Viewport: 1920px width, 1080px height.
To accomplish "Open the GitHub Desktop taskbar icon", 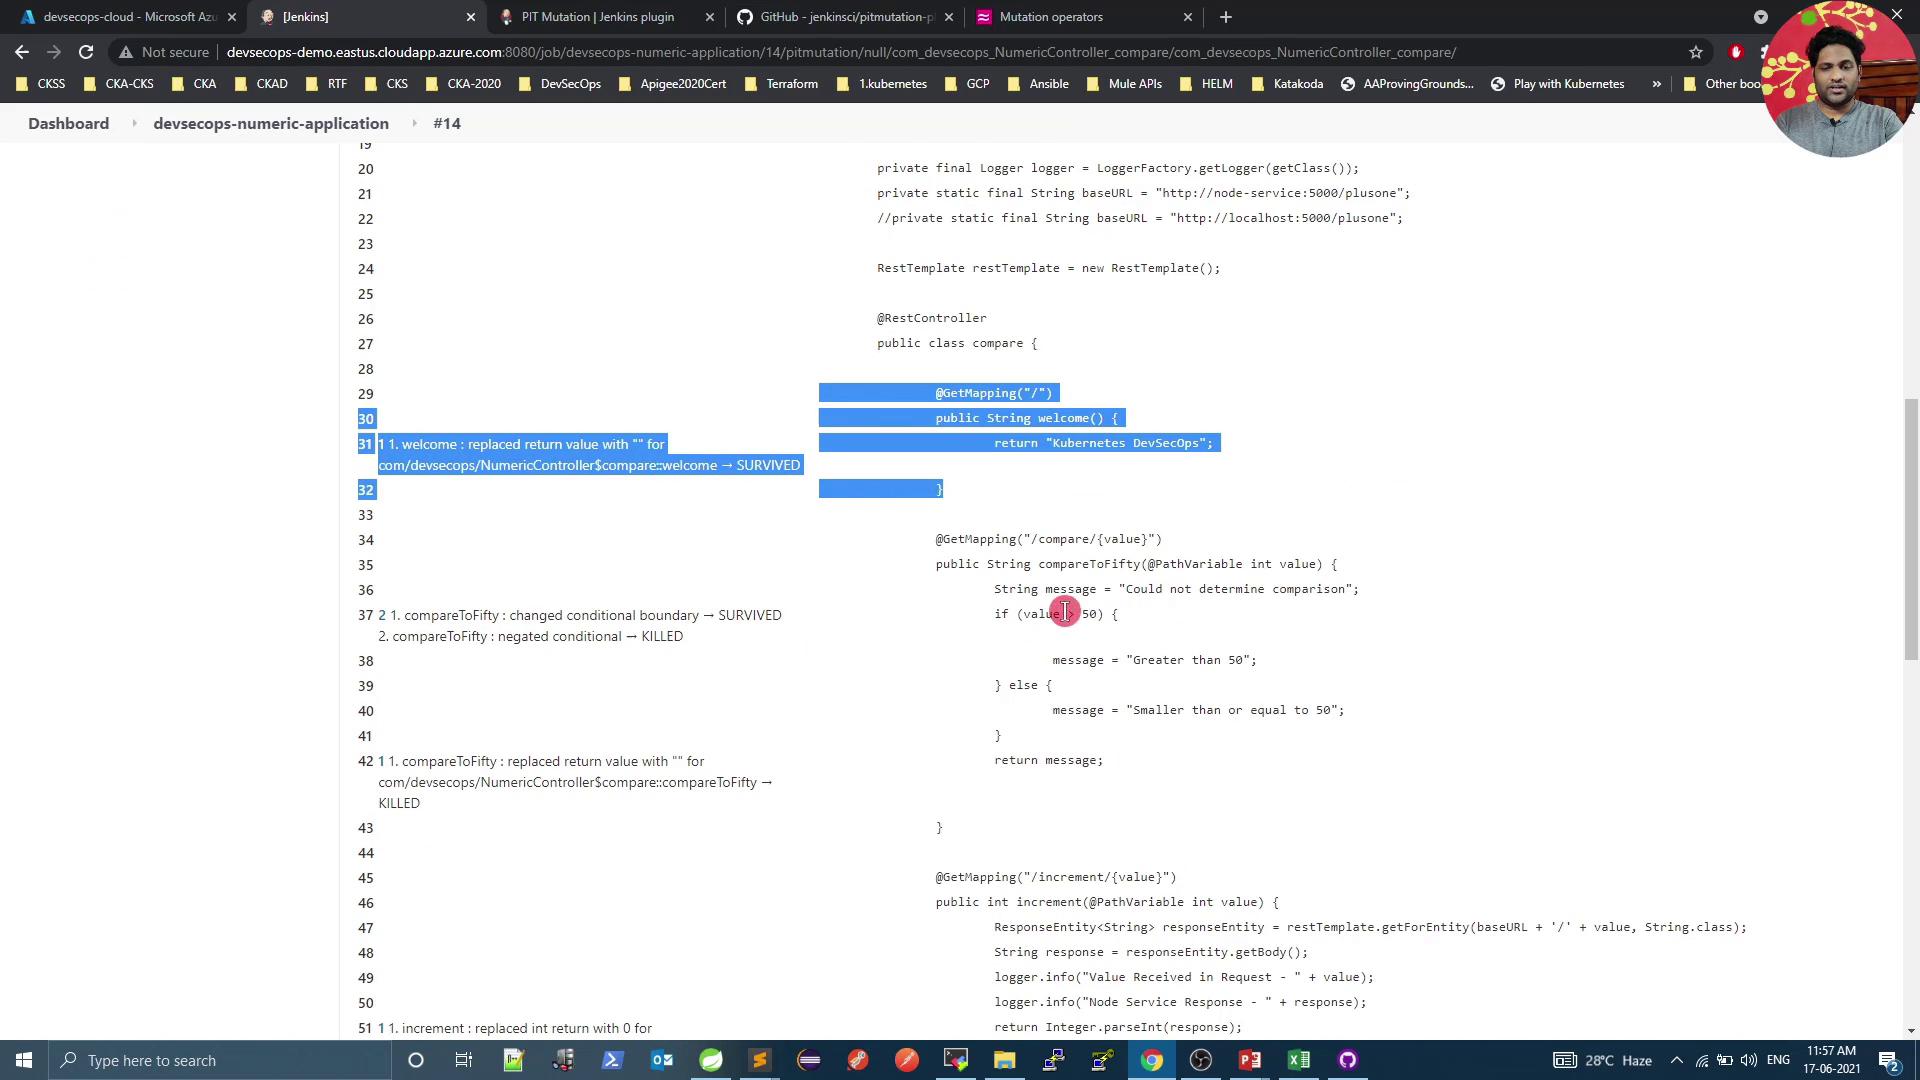I will pyautogui.click(x=1347, y=1060).
